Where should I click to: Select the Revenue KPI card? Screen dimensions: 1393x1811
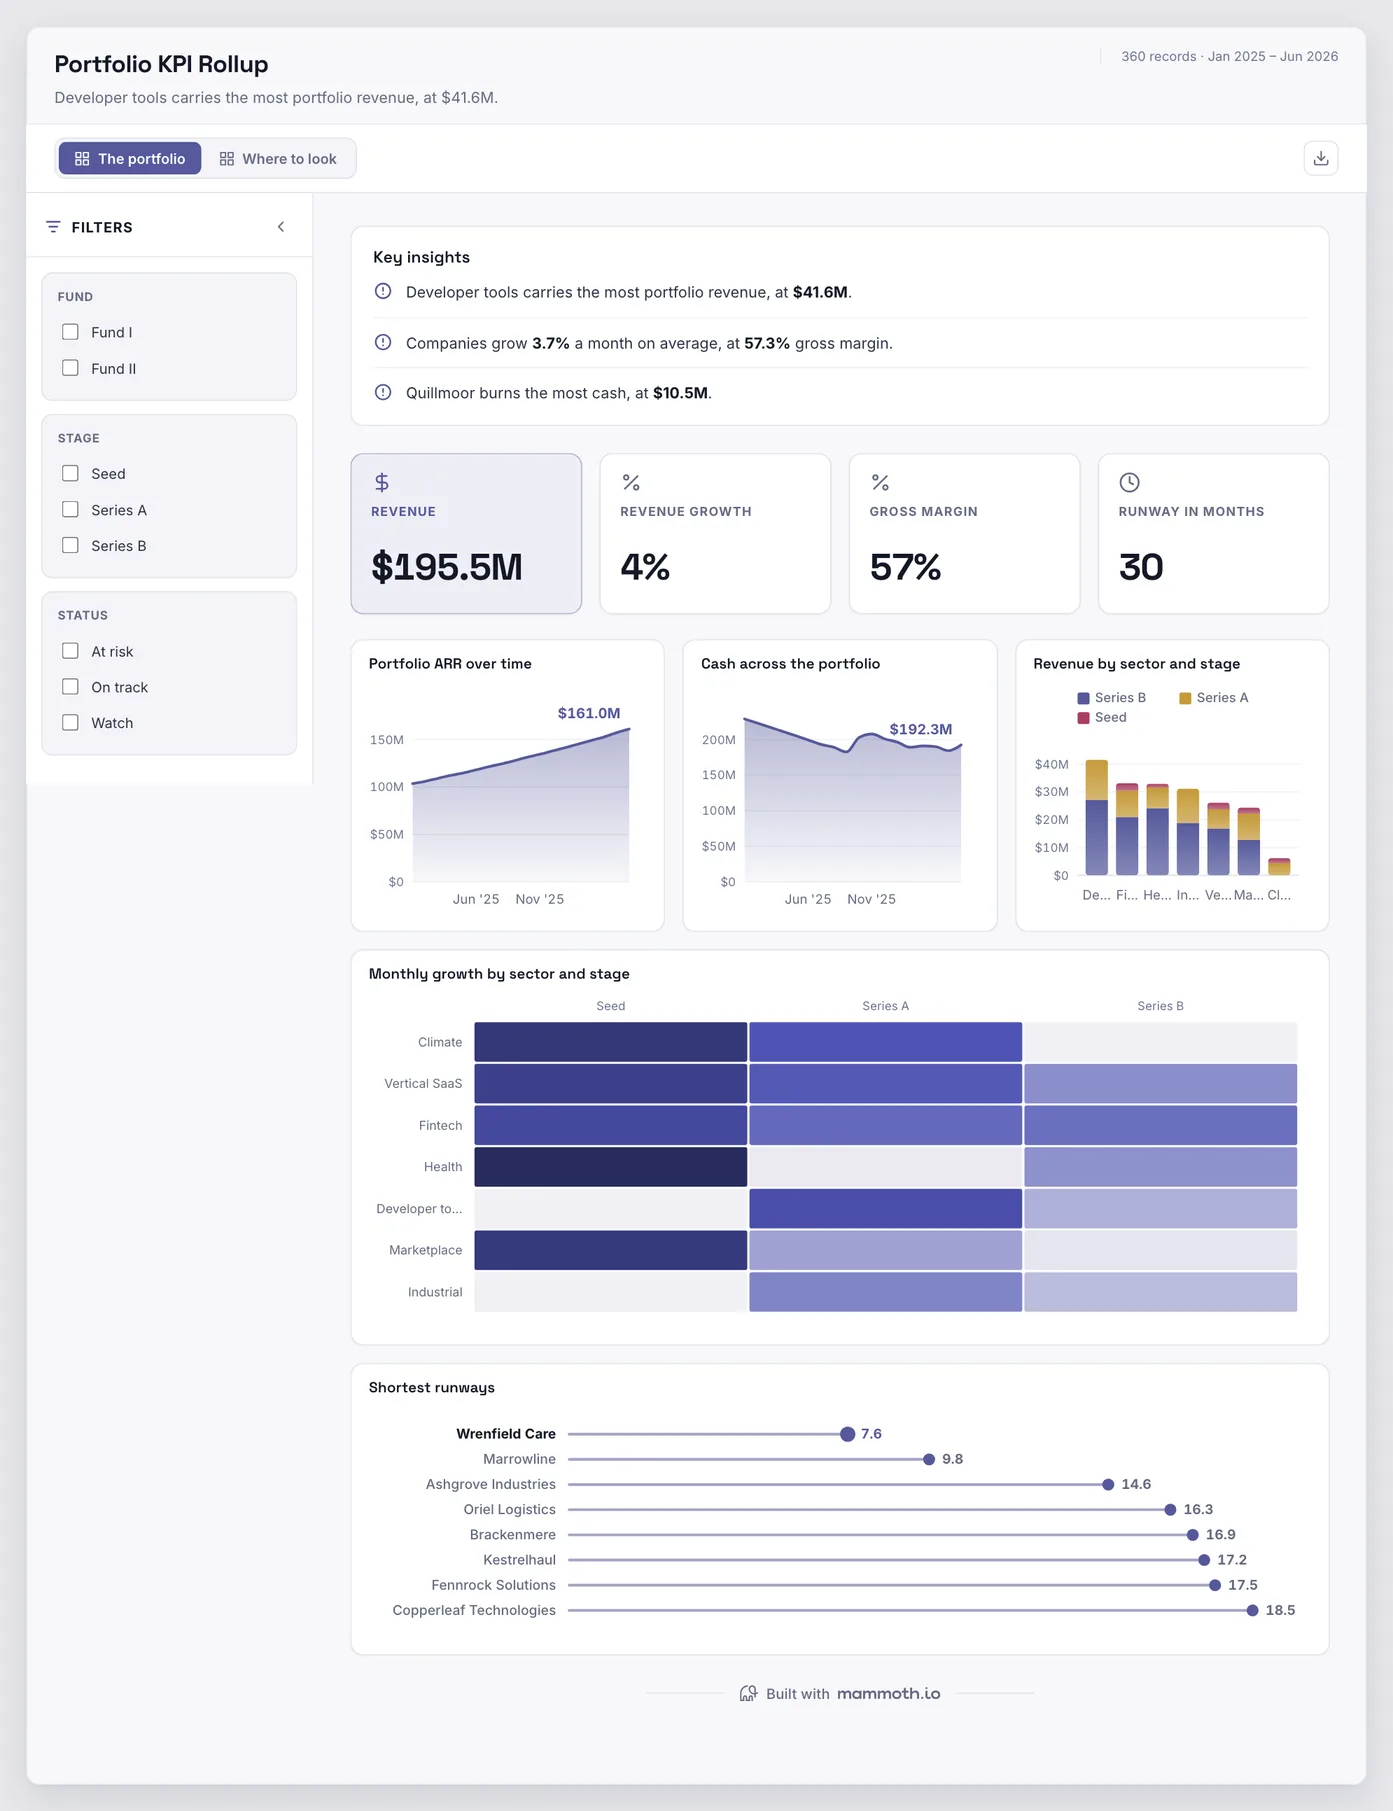tap(466, 533)
